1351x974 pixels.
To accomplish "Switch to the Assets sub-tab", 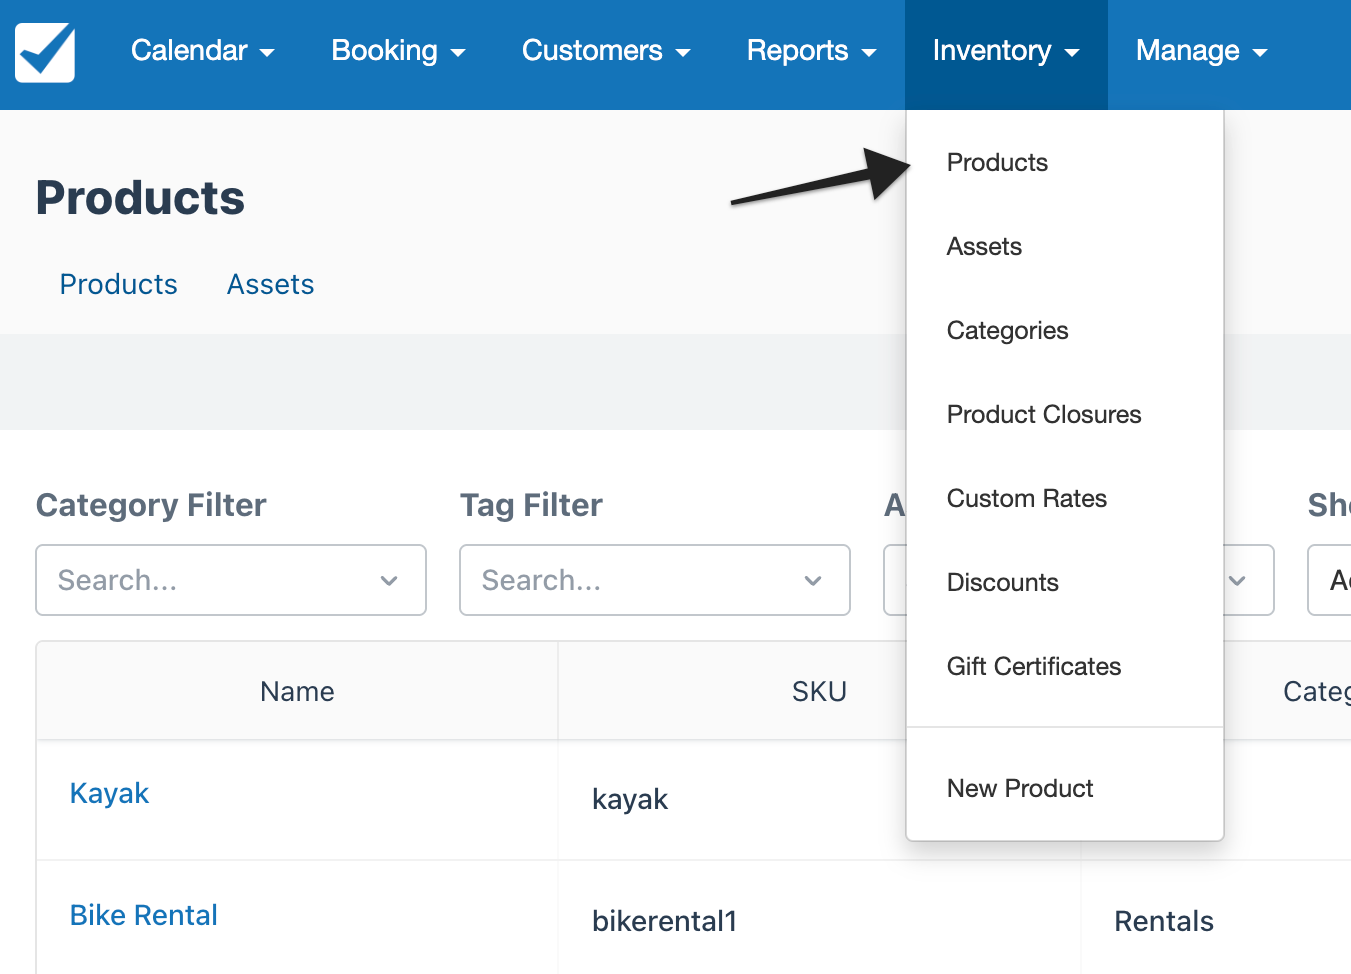I will tap(271, 284).
